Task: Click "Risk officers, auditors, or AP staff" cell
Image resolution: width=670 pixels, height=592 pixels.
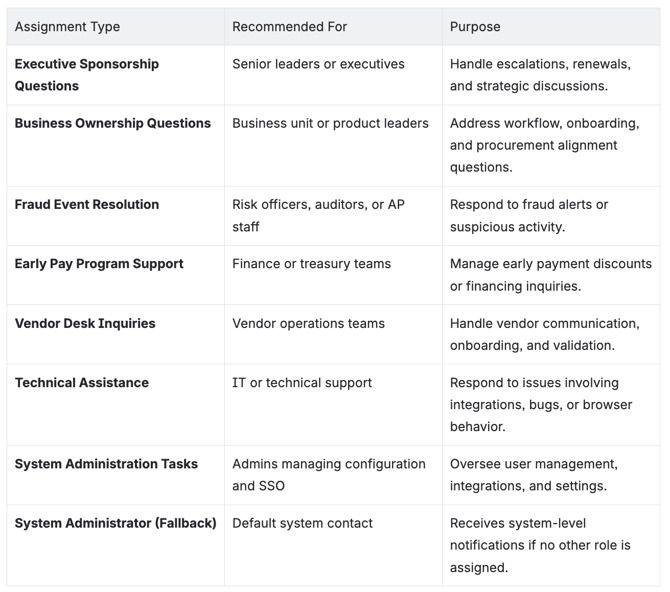Action: pos(318,215)
